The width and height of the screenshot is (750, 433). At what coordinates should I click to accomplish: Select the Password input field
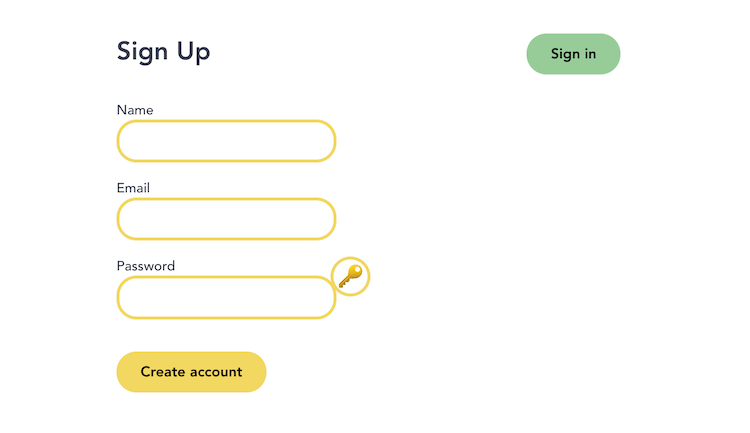(x=226, y=298)
